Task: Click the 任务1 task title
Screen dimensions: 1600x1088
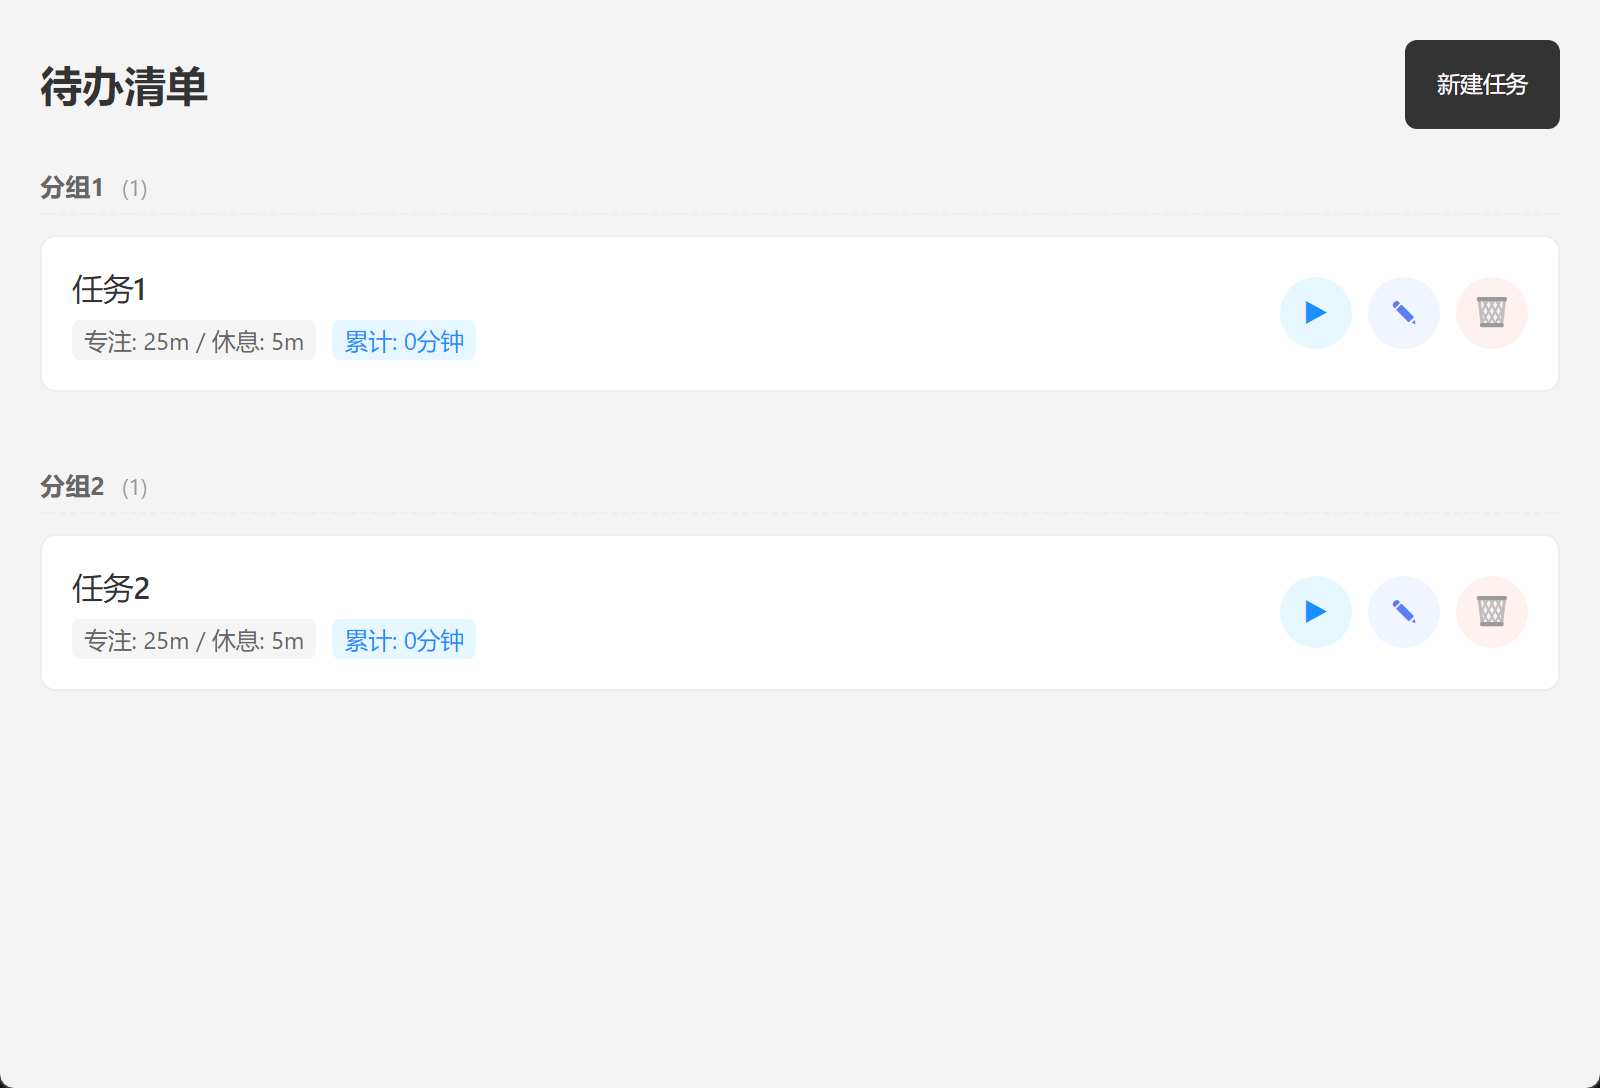Action: (x=109, y=290)
